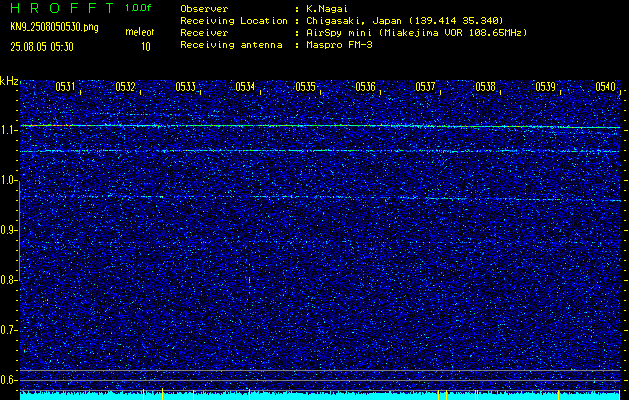
Task: Click the 0.7 frequency axis label
Action: (8, 330)
